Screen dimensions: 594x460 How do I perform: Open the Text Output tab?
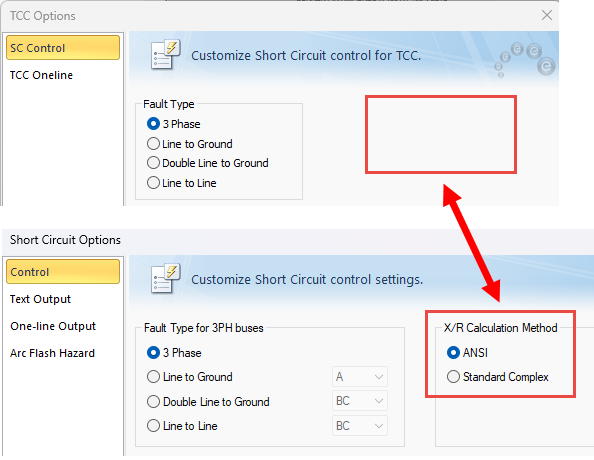click(x=40, y=299)
